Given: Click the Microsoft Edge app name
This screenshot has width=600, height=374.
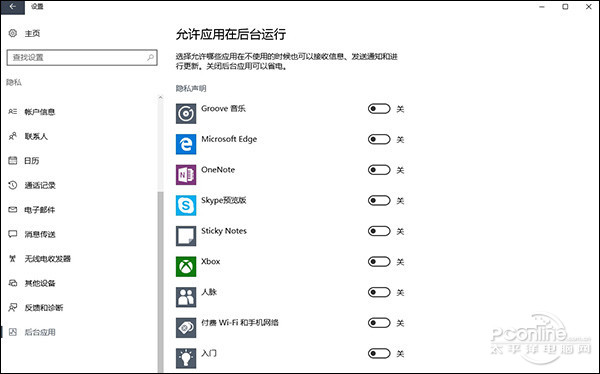Looking at the screenshot, I should (229, 139).
